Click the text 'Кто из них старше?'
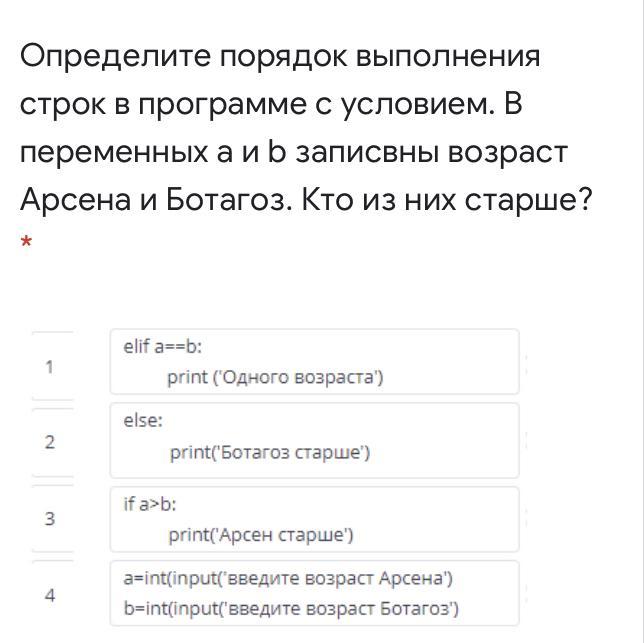644x643 pixels. coord(447,200)
